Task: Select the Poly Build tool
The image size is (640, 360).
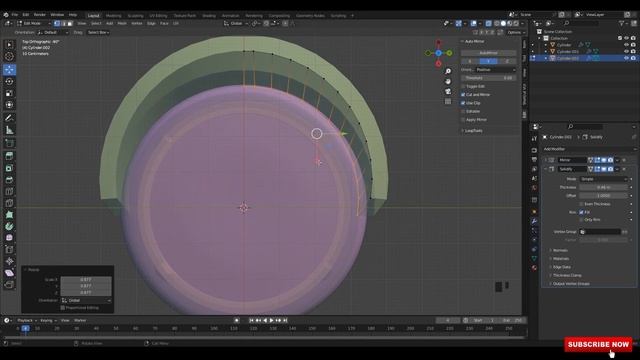Action: coord(9,215)
